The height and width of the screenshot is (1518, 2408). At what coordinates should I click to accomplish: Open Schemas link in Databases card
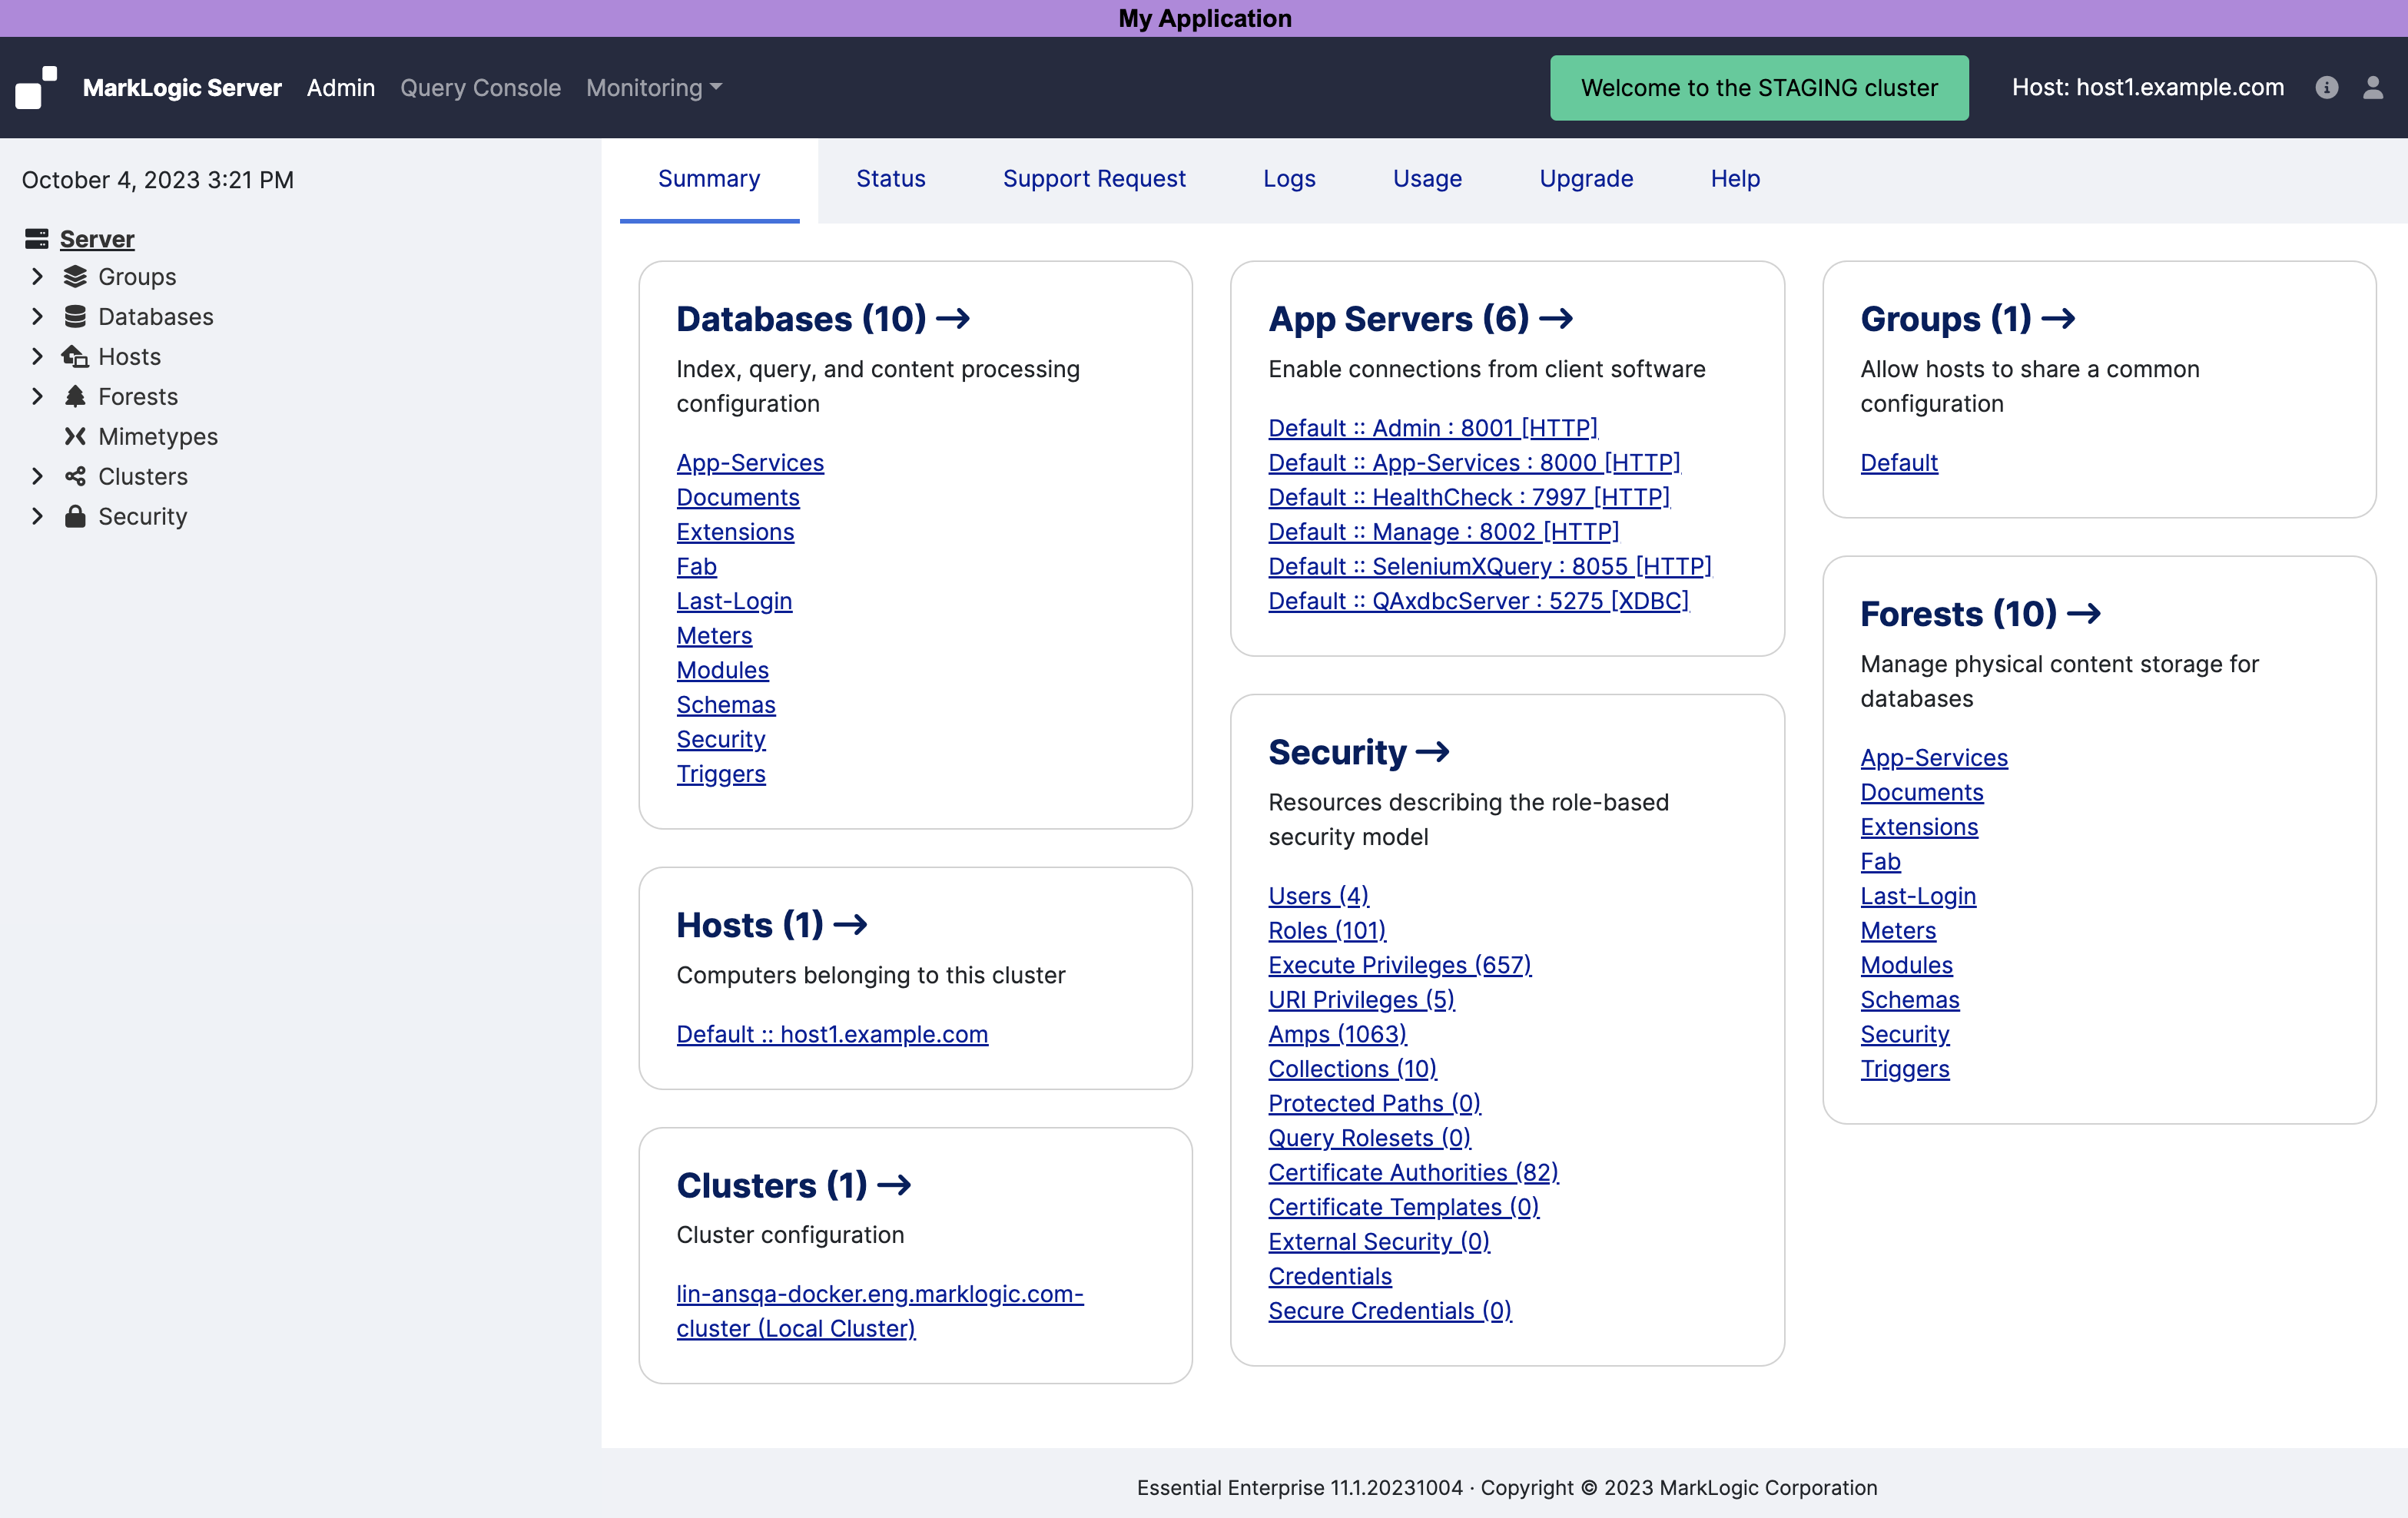726,705
